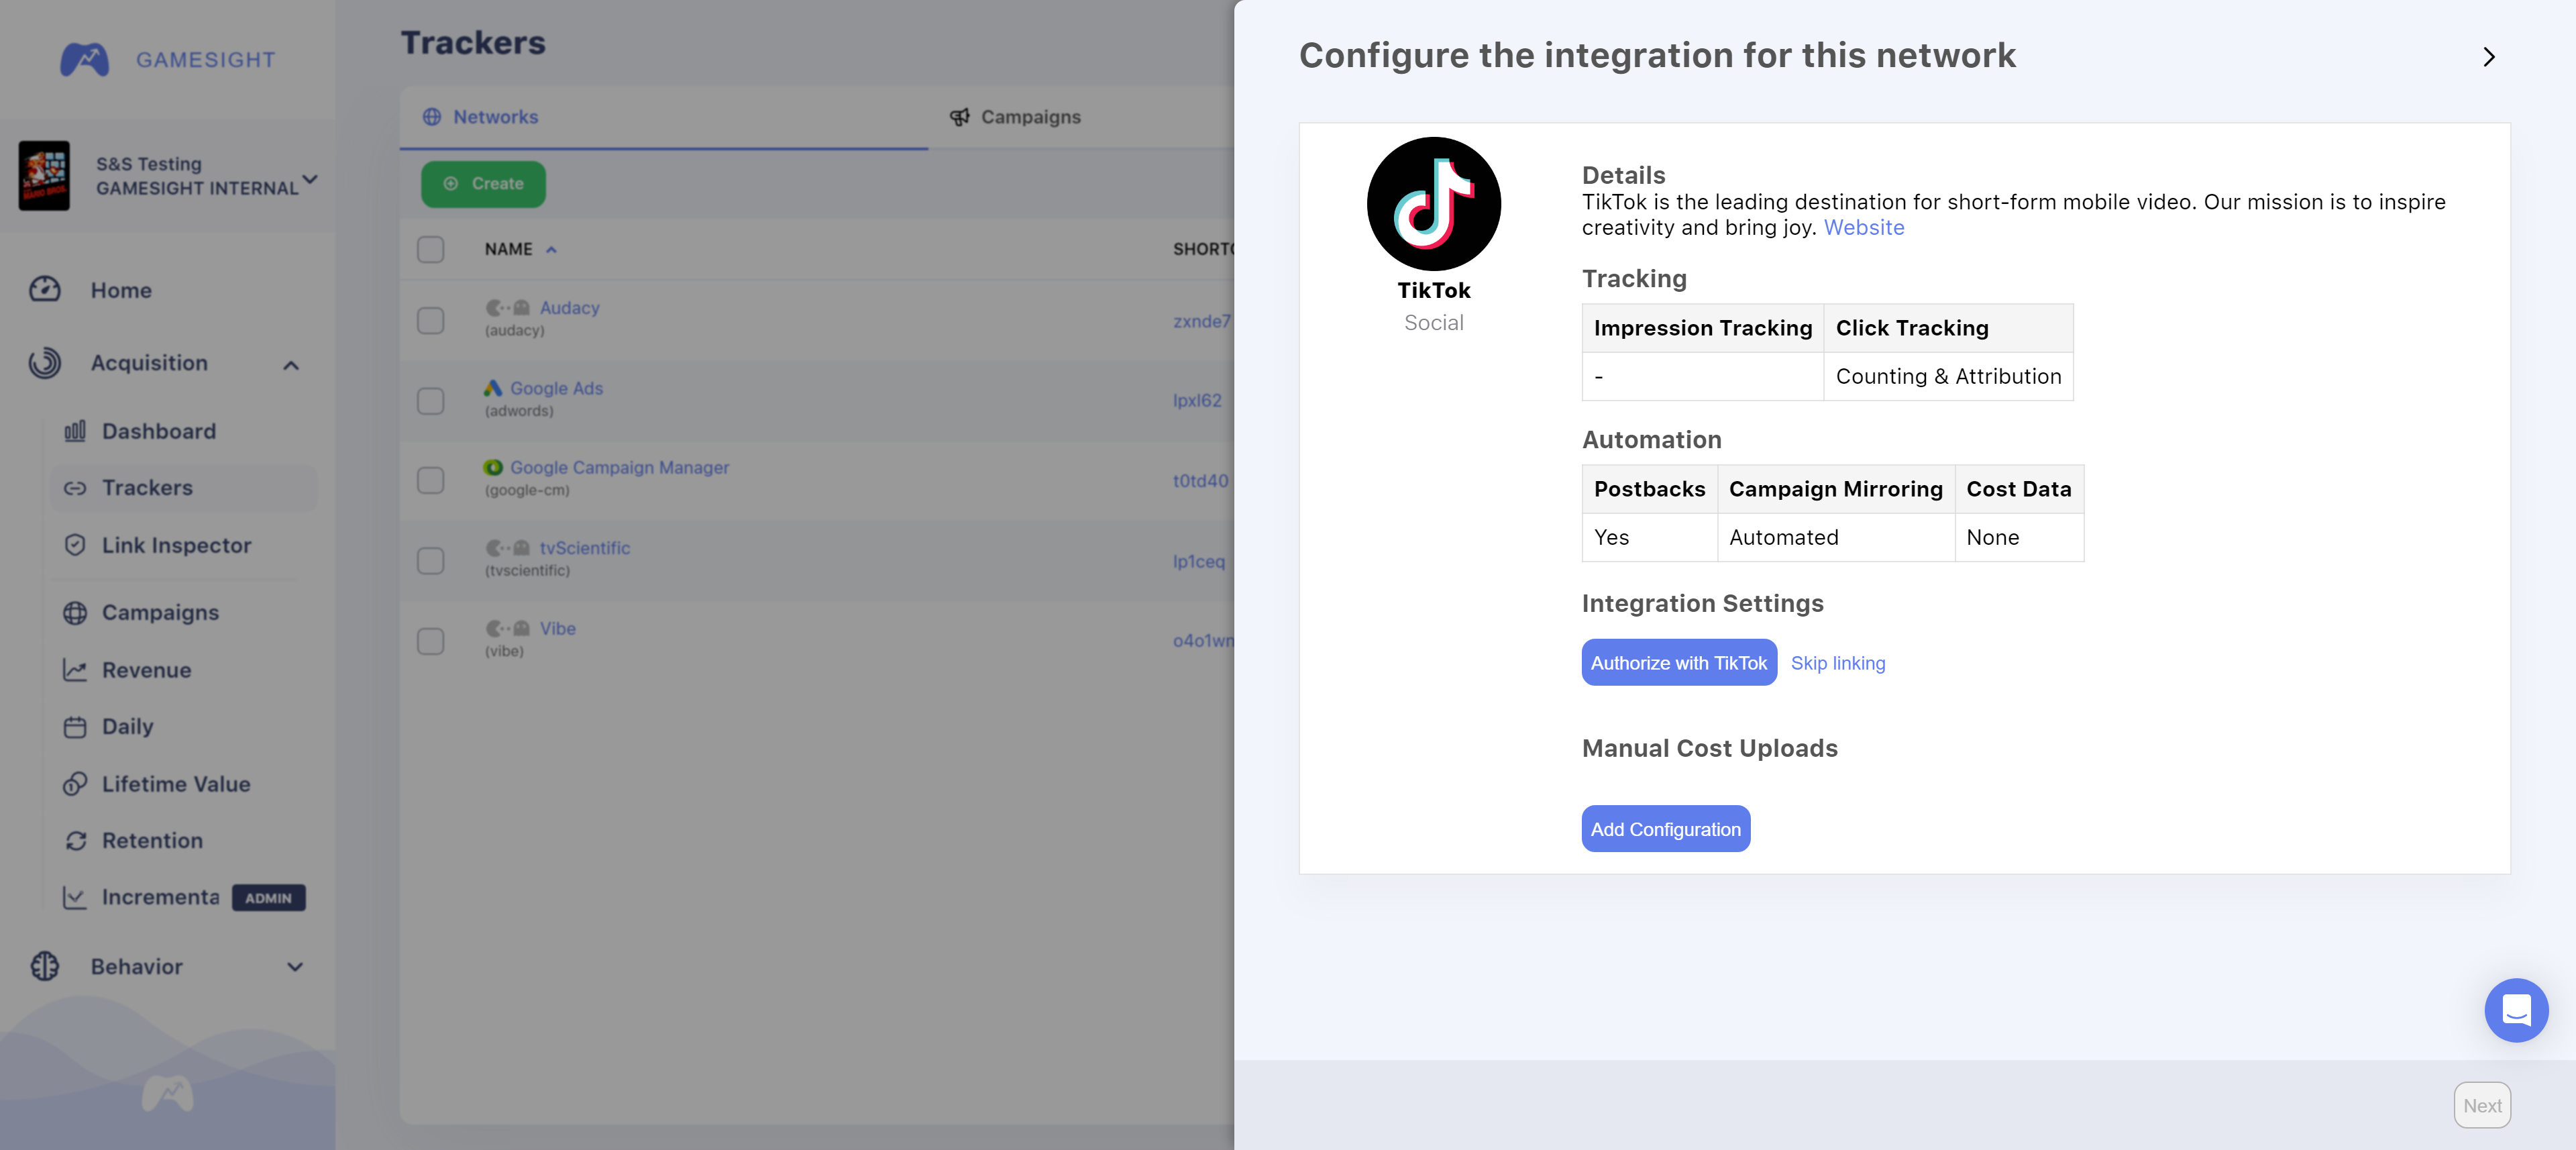Click the Add Configuration button
This screenshot has width=2576, height=1150.
[x=1665, y=829]
